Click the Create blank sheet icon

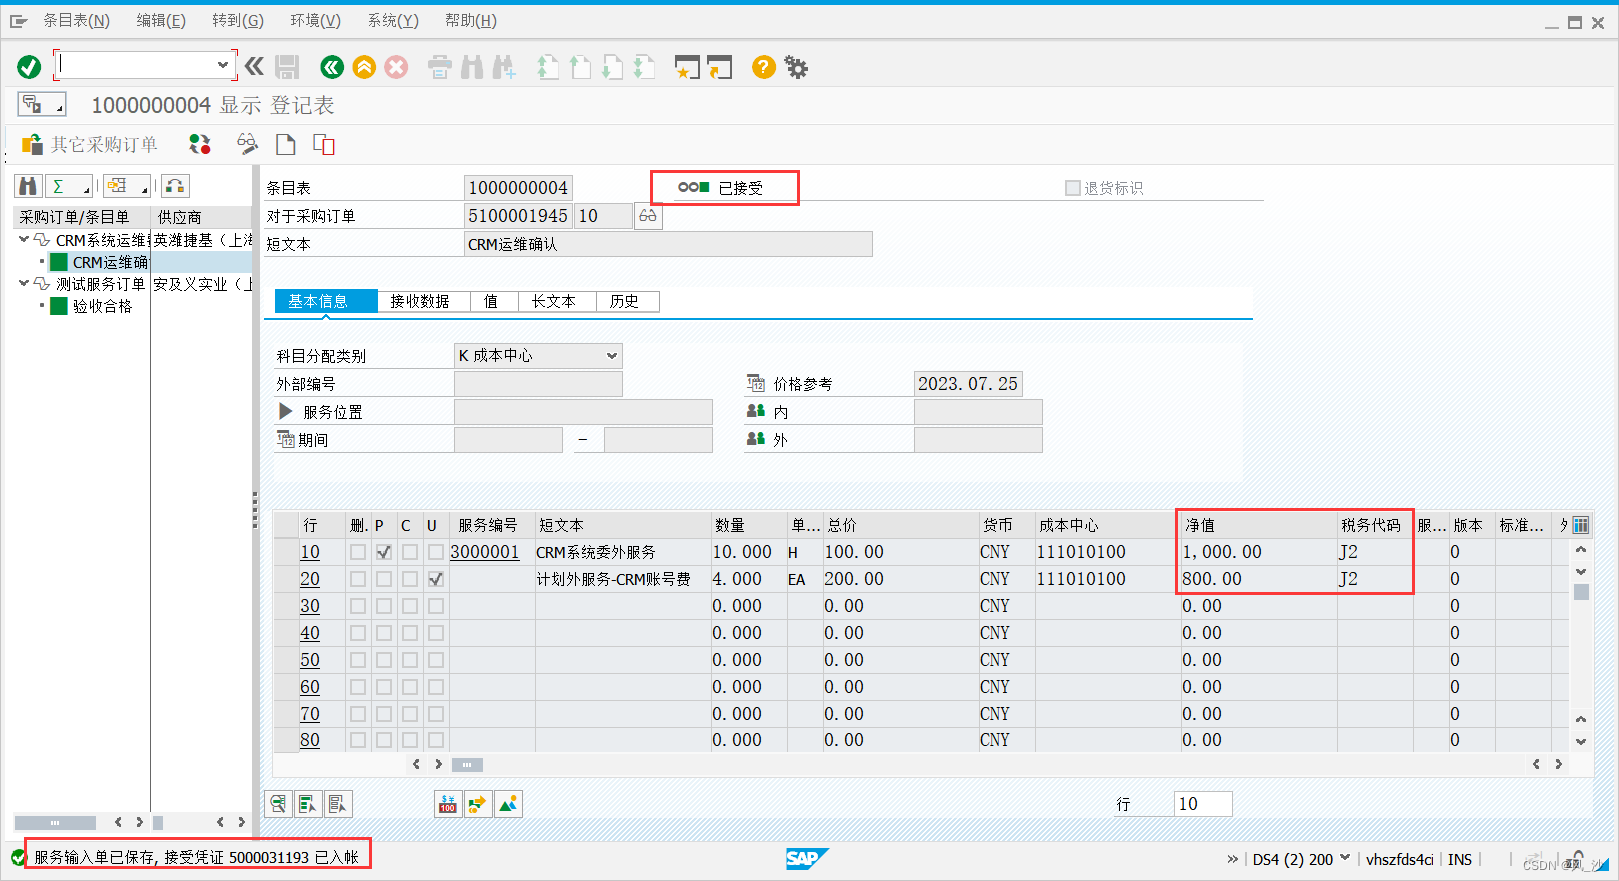click(286, 144)
